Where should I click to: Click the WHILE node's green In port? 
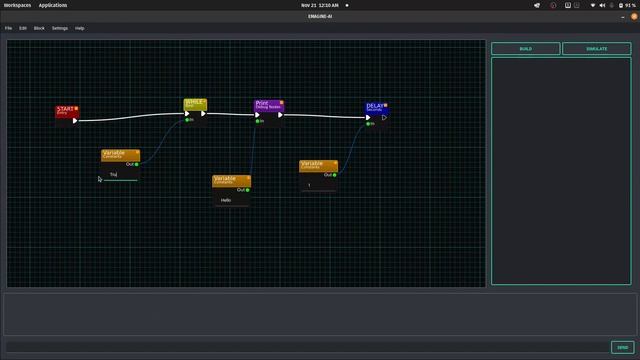pyautogui.click(x=187, y=120)
